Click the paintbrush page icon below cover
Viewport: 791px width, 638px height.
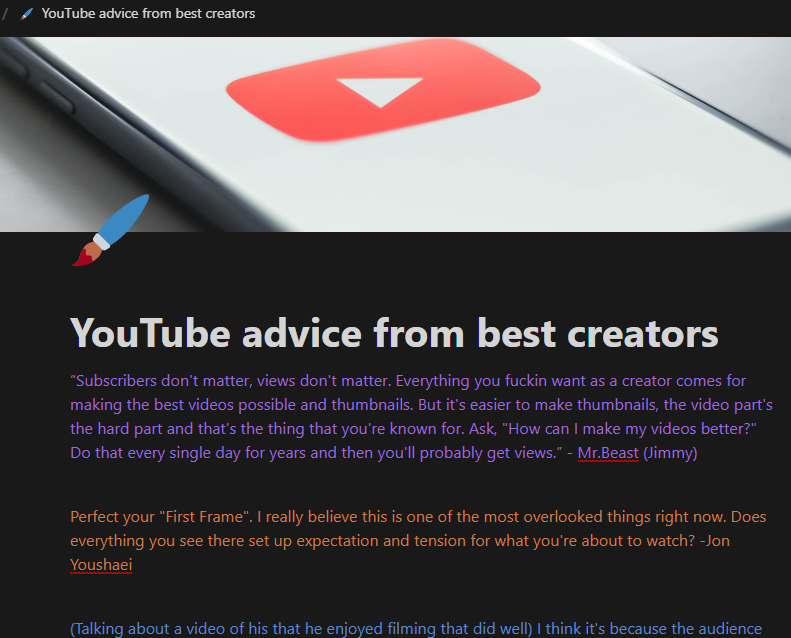(x=110, y=230)
